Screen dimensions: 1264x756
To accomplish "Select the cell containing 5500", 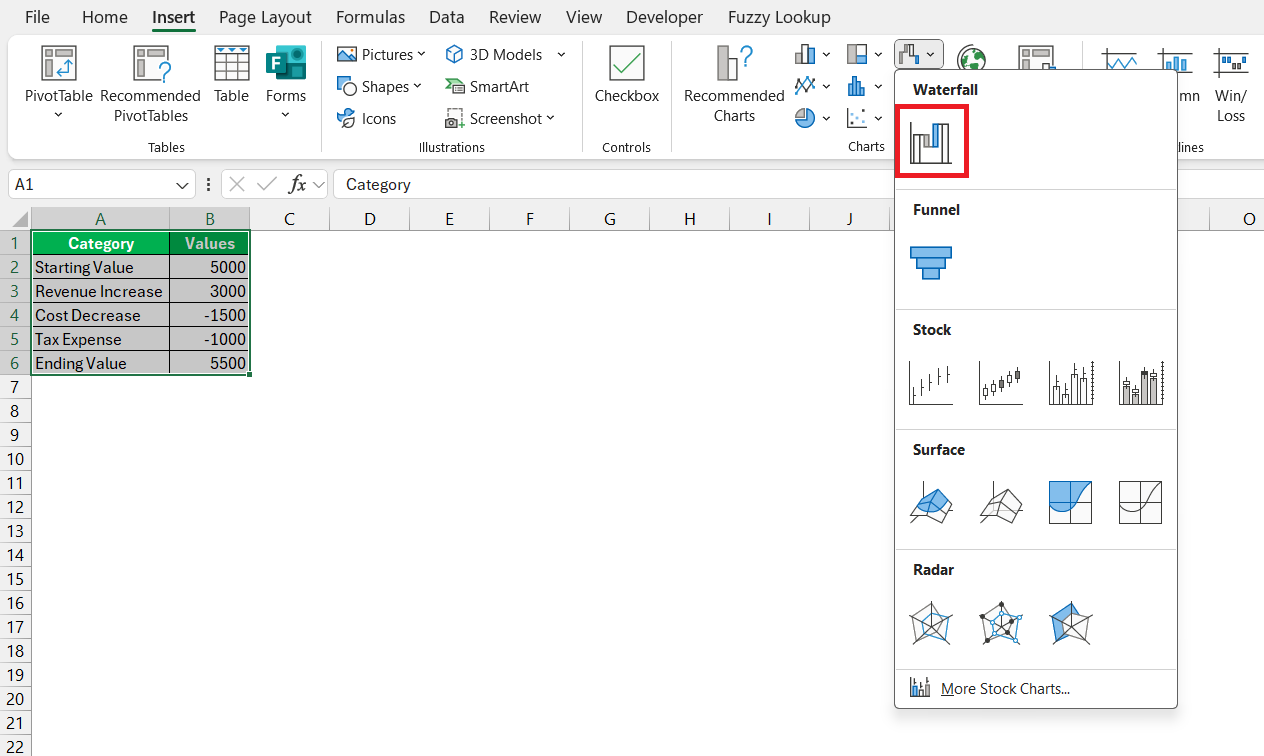I will point(210,363).
